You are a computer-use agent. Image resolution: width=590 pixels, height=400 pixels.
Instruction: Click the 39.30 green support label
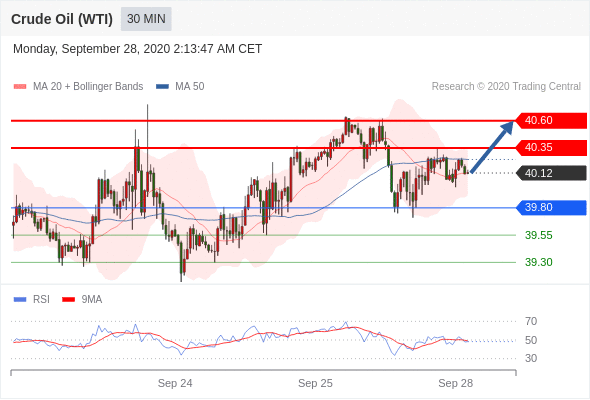click(539, 262)
